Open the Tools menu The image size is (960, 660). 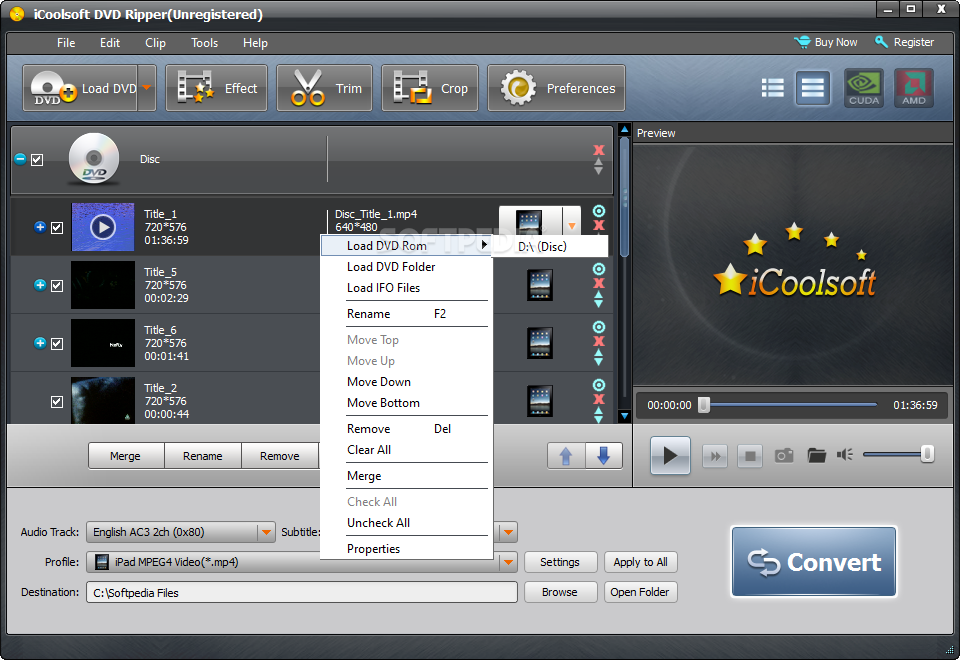click(x=204, y=43)
